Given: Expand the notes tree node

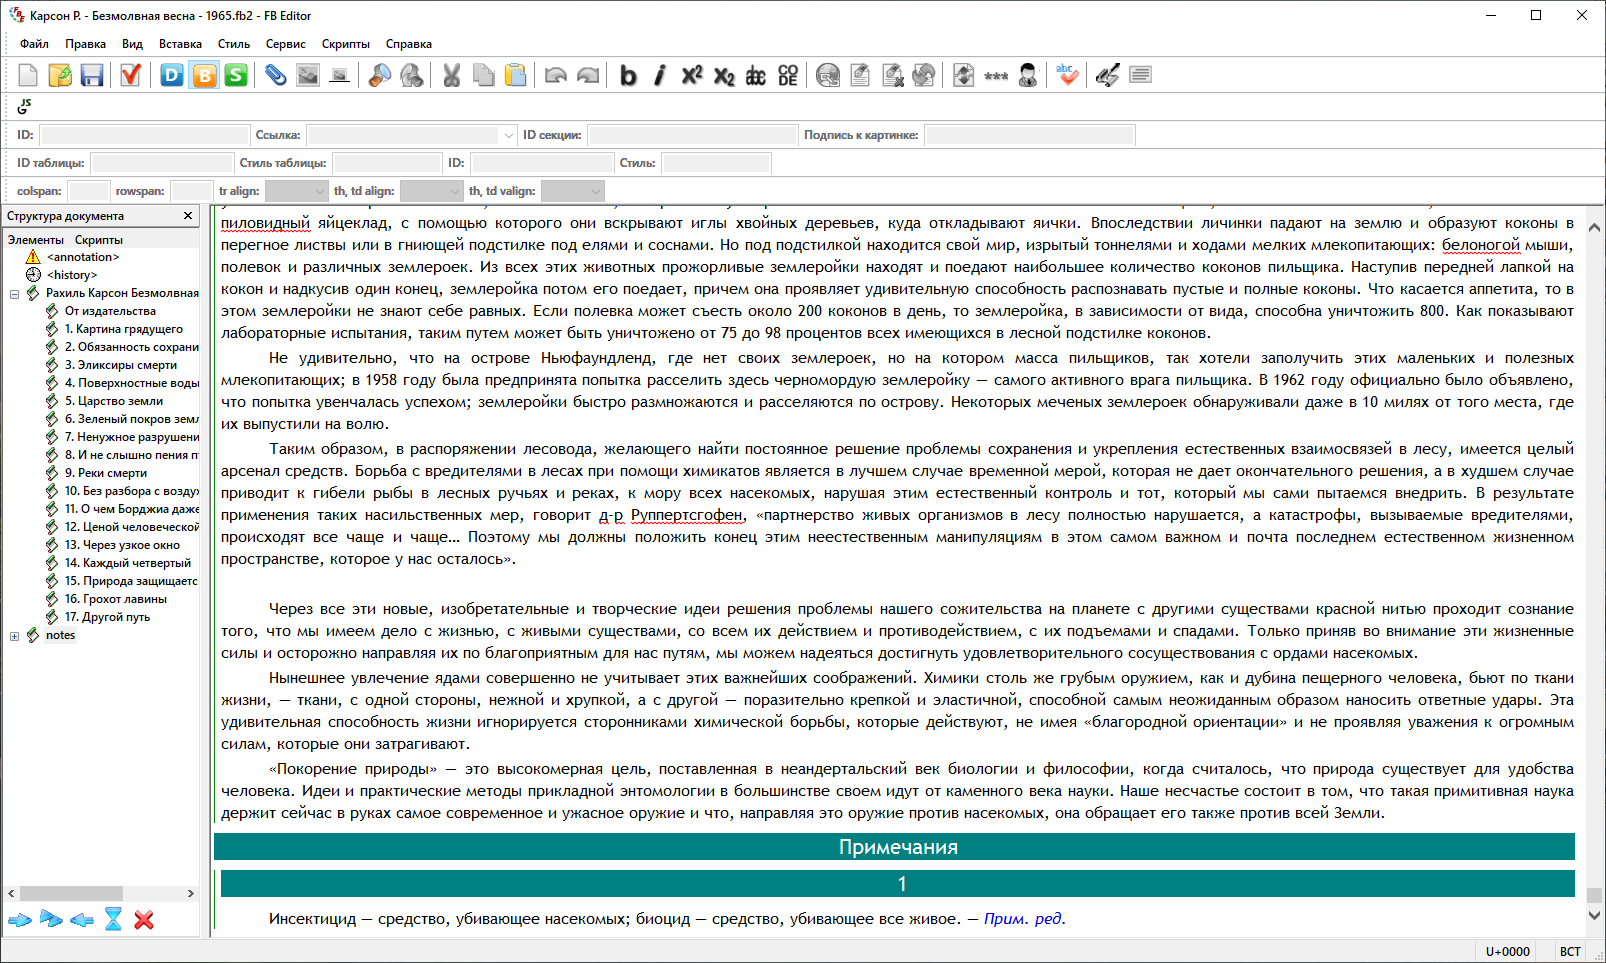Looking at the screenshot, I should click(14, 636).
